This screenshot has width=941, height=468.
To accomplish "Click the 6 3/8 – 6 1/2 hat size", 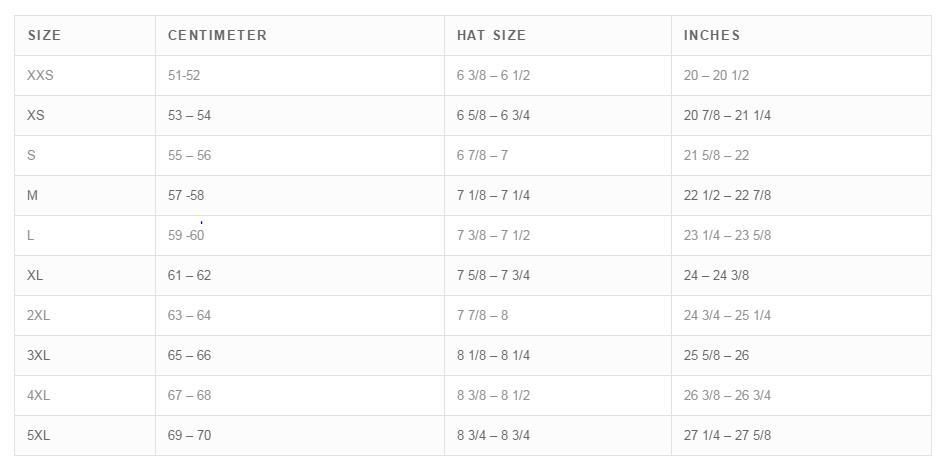I will [493, 76].
